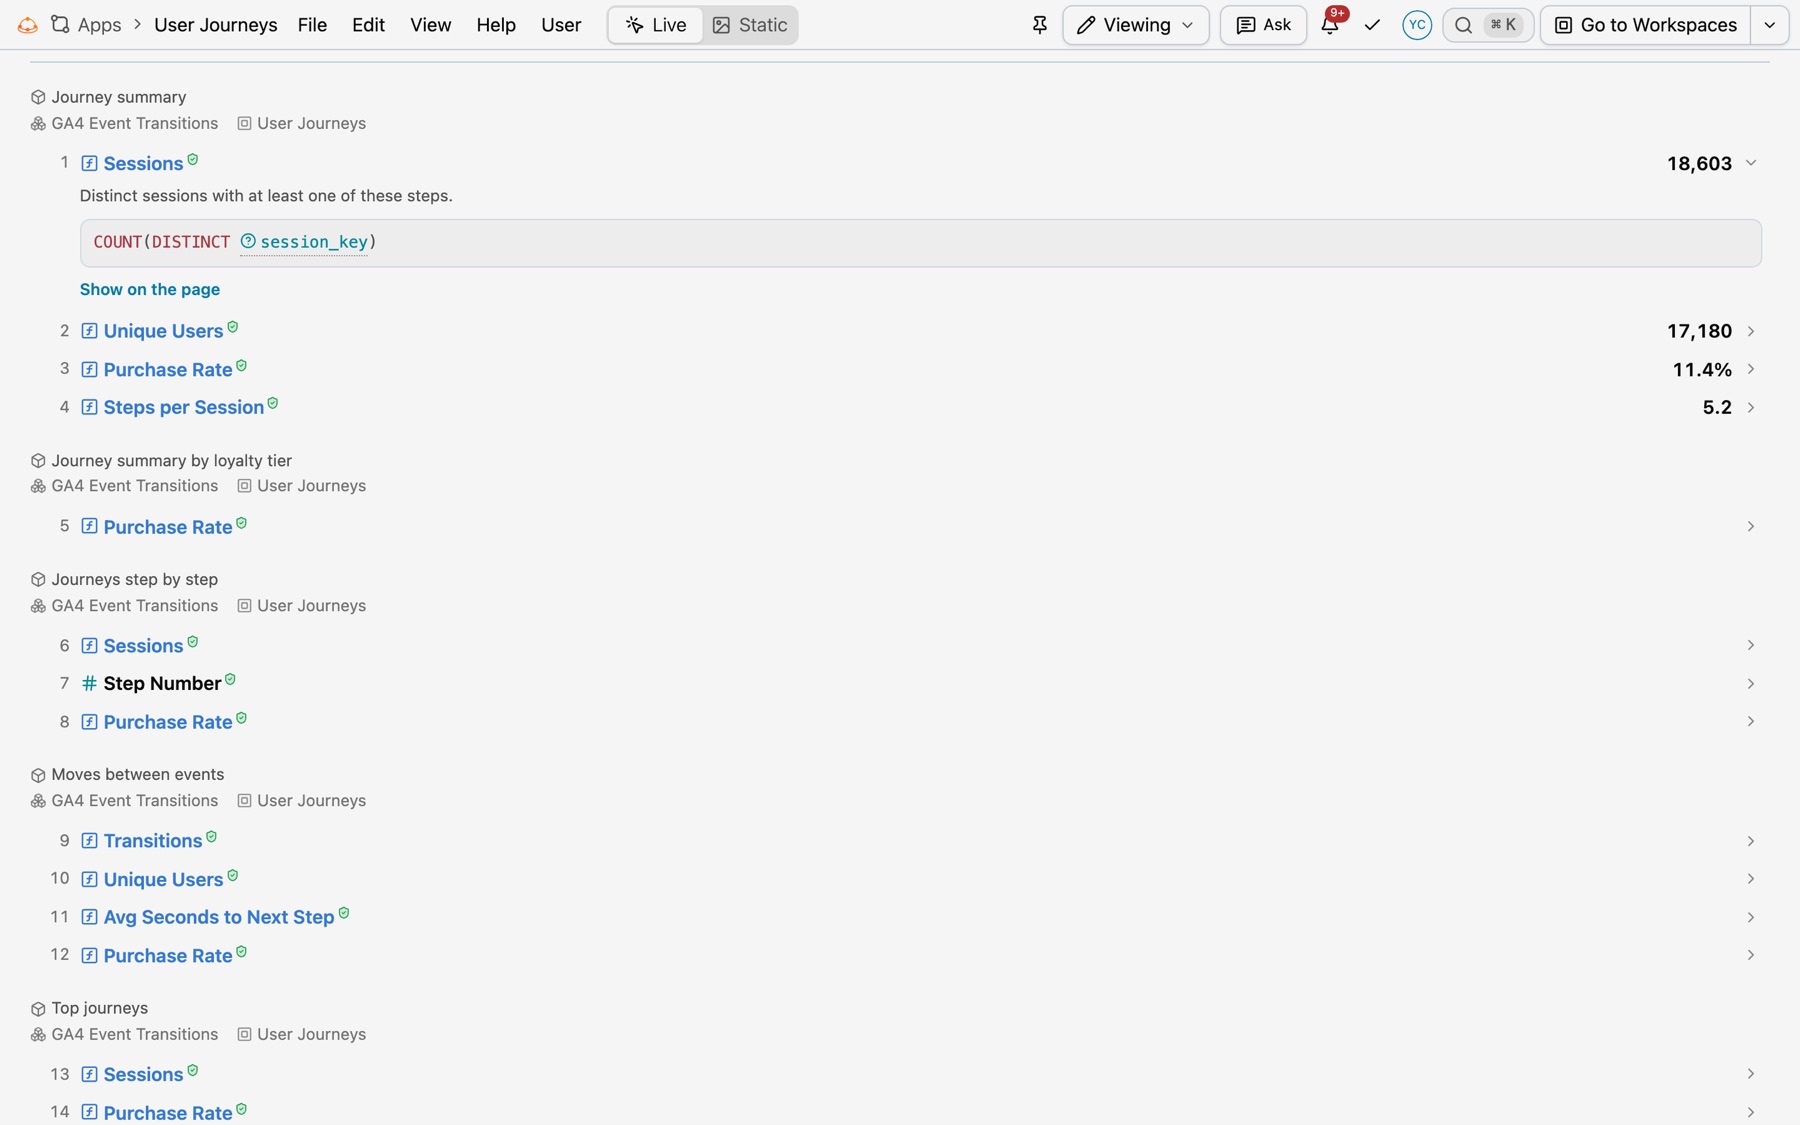Screen dimensions: 1800x1125
Task: Expand the Unique Users 17,180 row
Action: (1751, 331)
